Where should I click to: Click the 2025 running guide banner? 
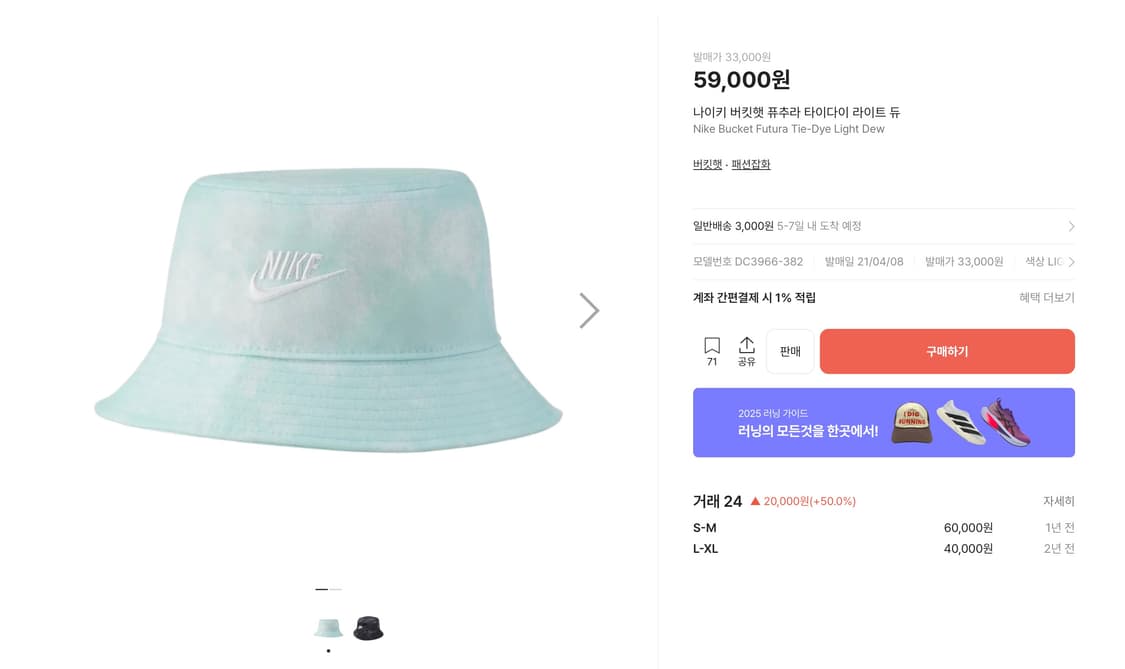coord(884,423)
